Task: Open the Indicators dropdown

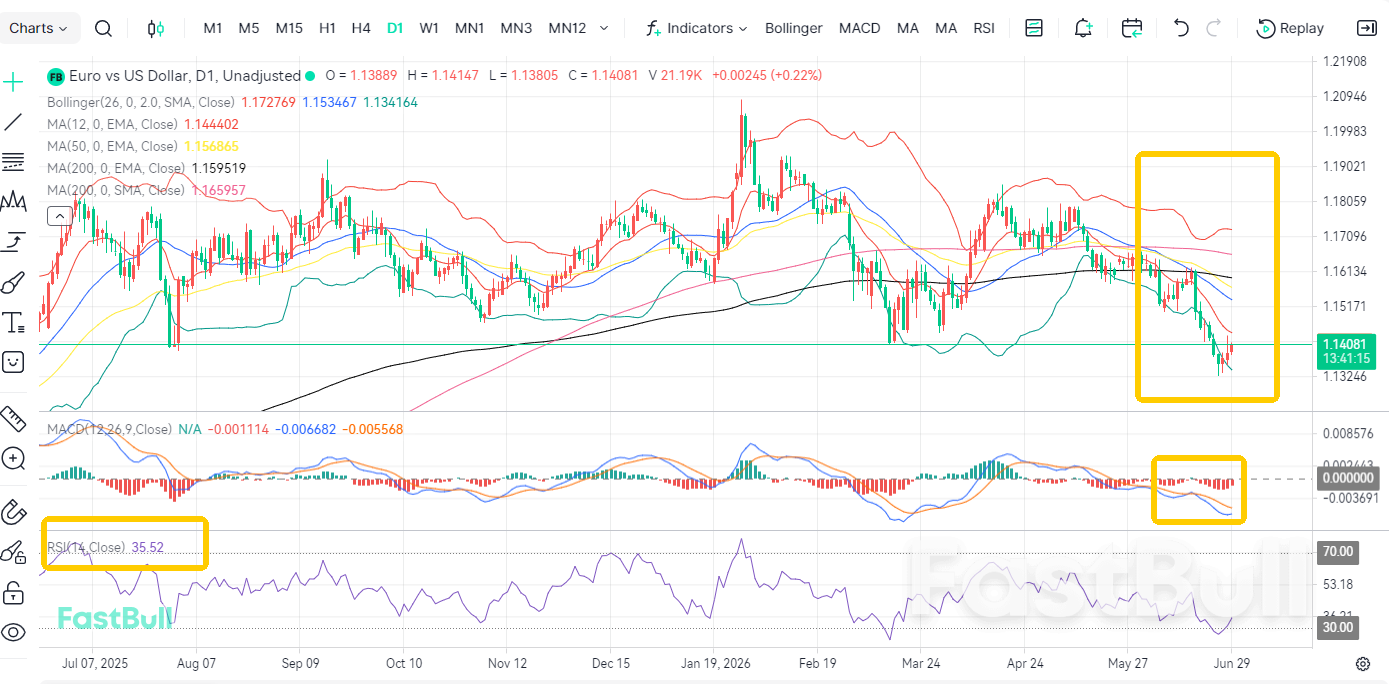Action: (697, 28)
